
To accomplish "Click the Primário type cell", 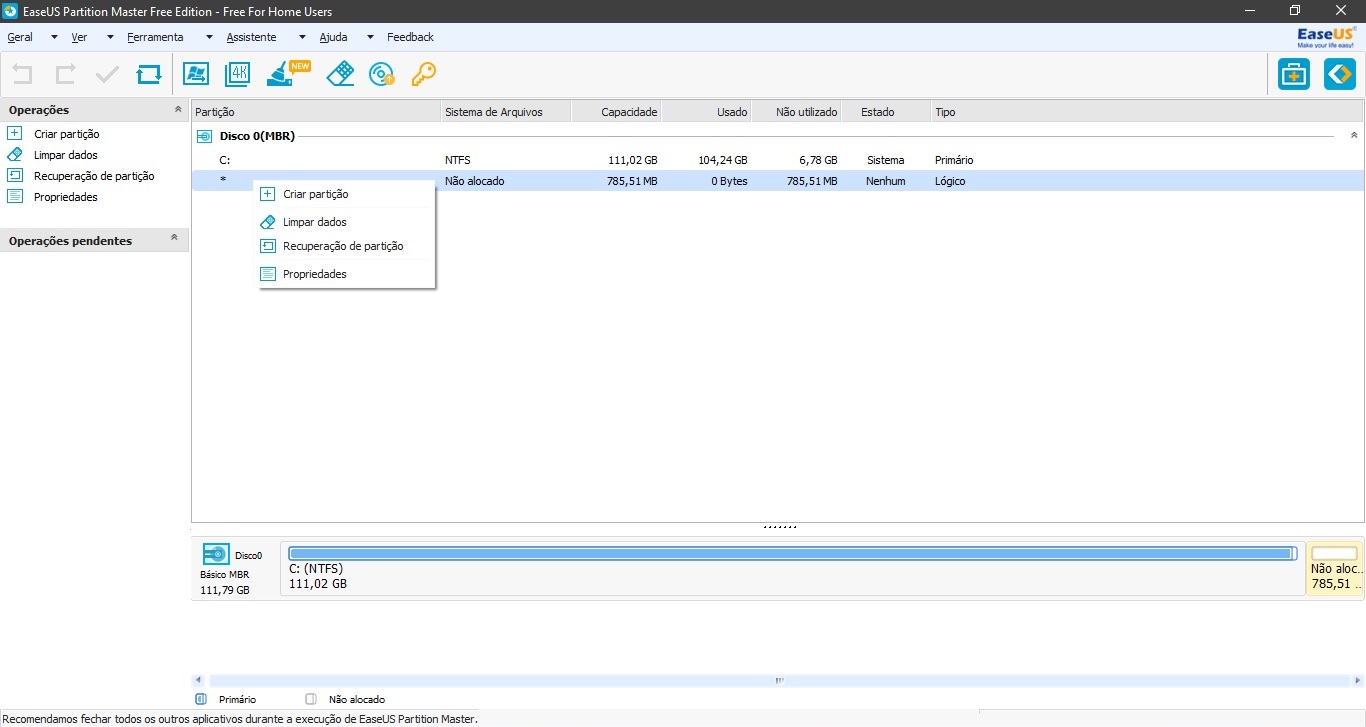I will (954, 160).
